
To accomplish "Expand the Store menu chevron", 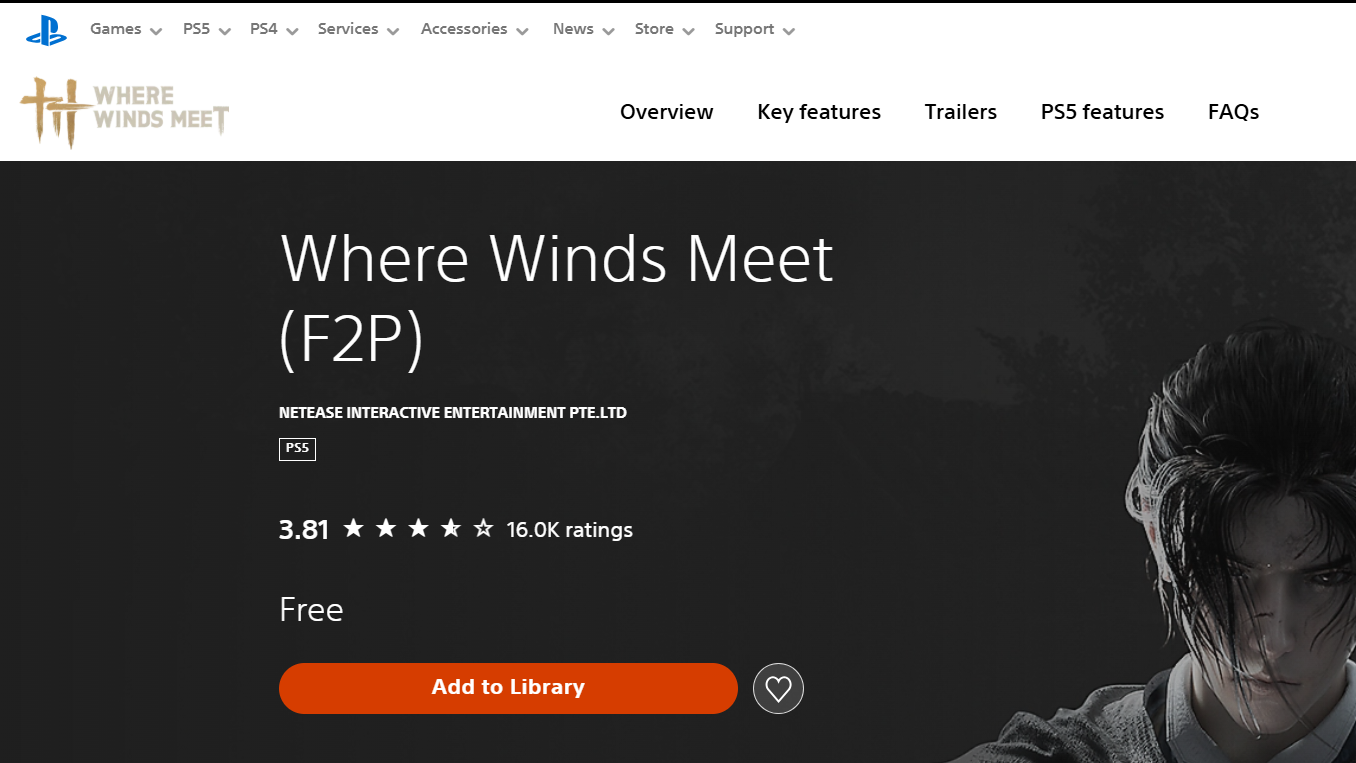I will tap(688, 32).
